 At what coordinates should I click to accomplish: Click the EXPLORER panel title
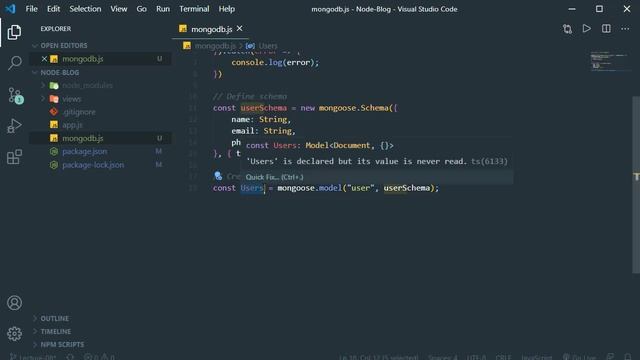pyautogui.click(x=56, y=29)
